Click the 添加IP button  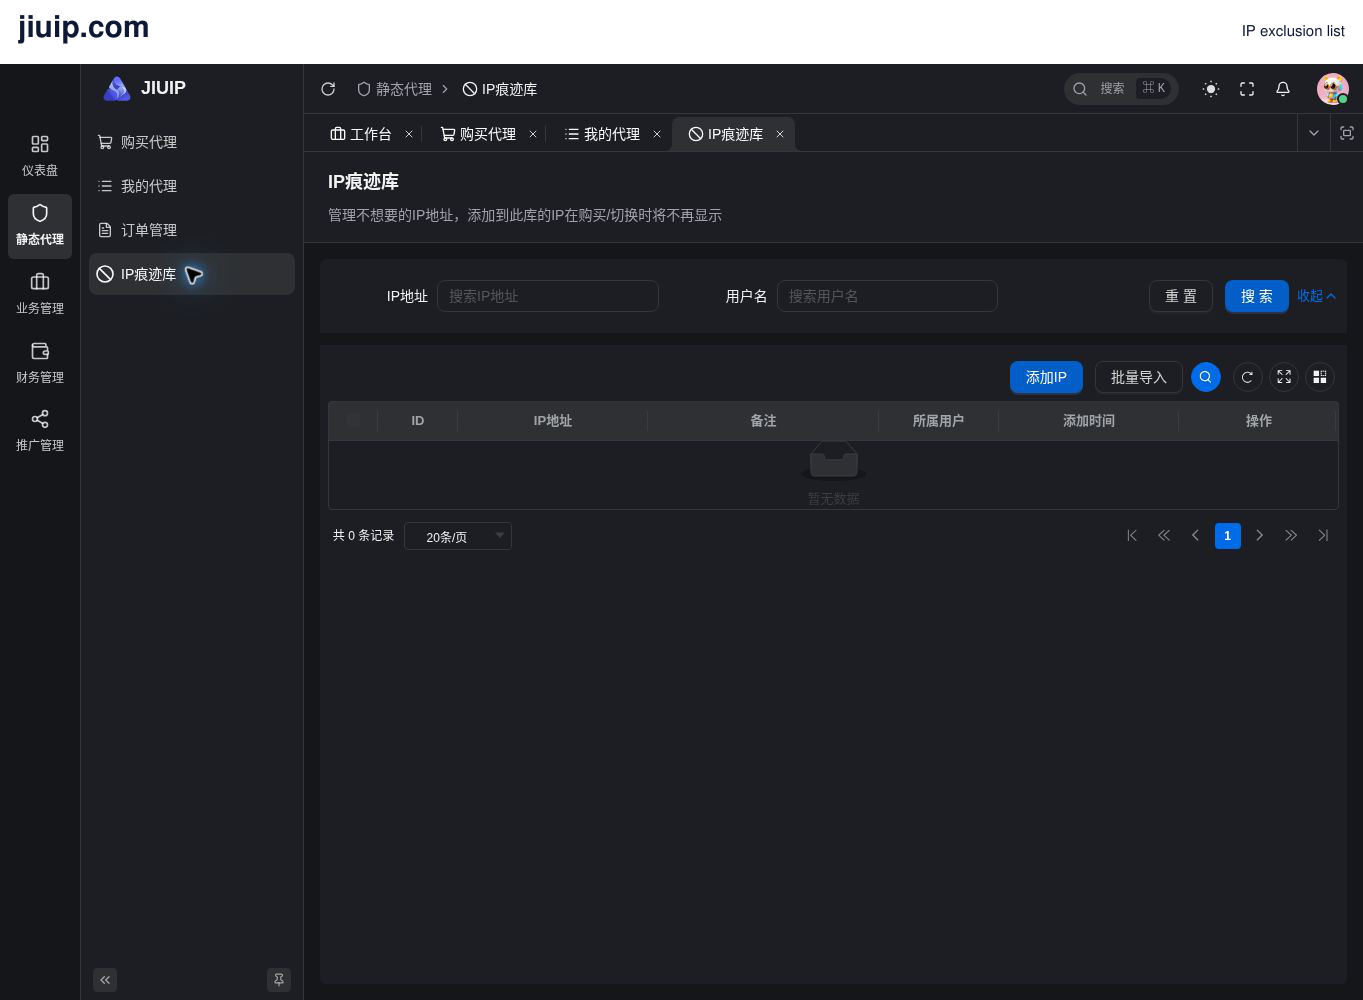click(1046, 377)
